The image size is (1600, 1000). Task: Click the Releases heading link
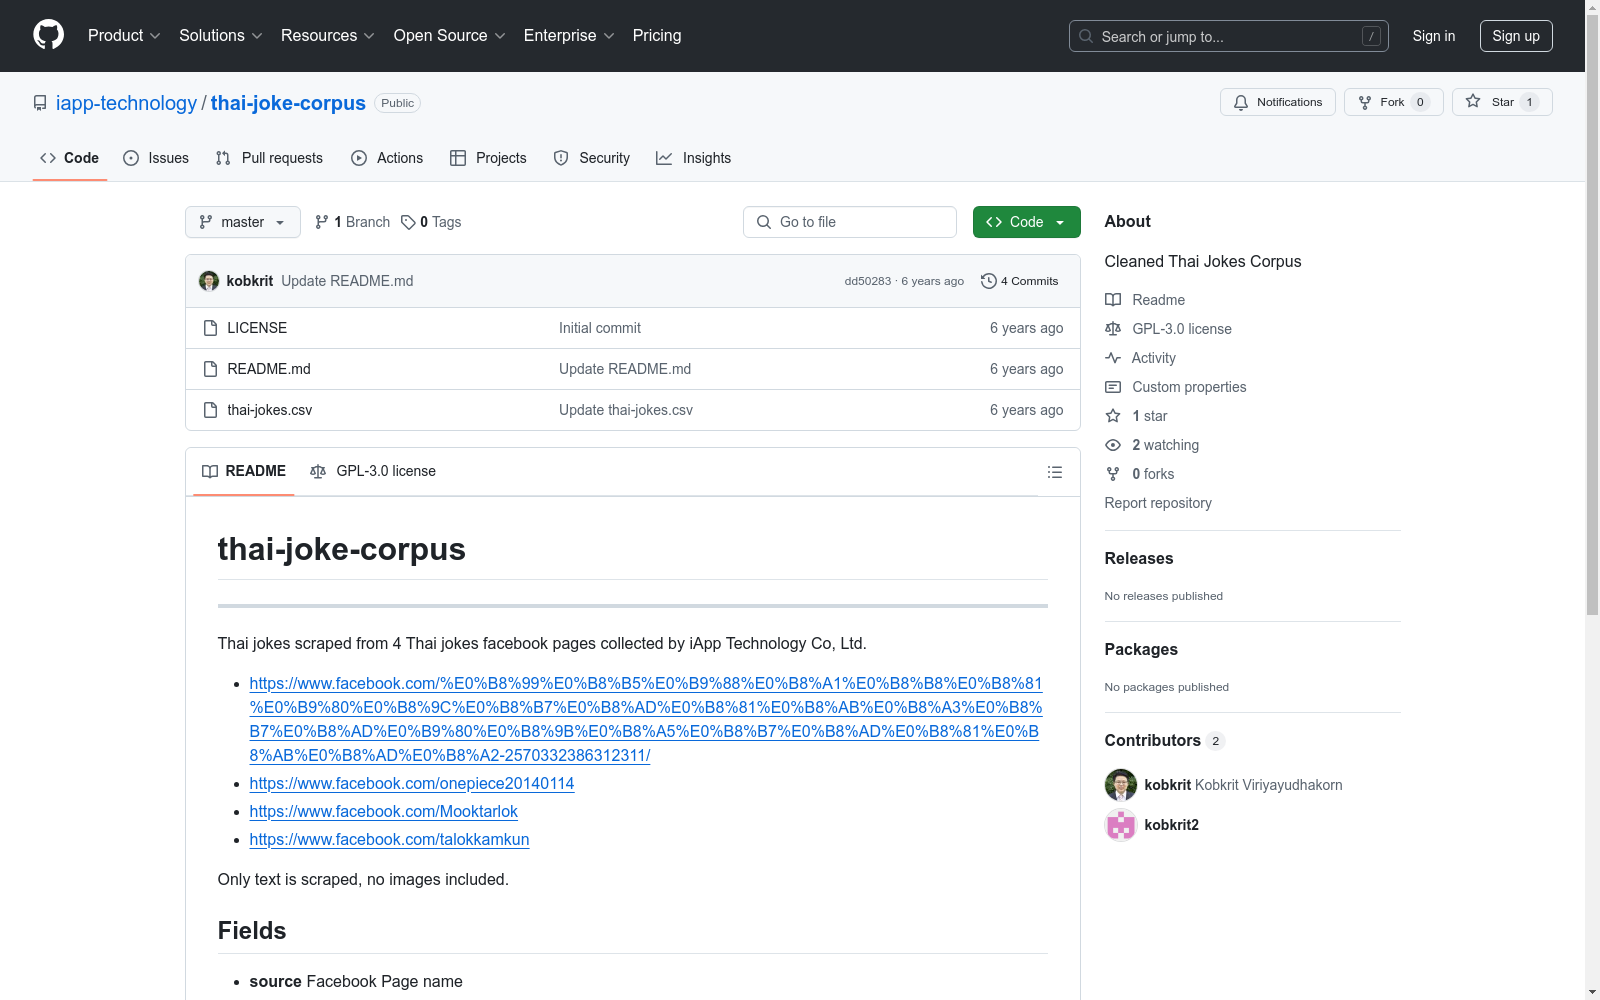tap(1139, 558)
